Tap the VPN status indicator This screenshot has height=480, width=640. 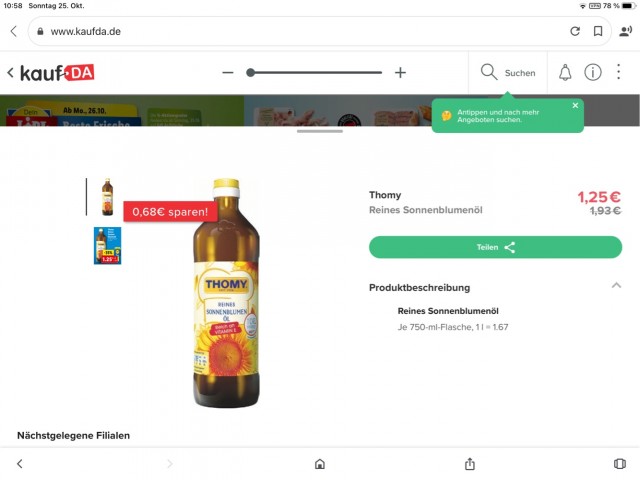(595, 6)
